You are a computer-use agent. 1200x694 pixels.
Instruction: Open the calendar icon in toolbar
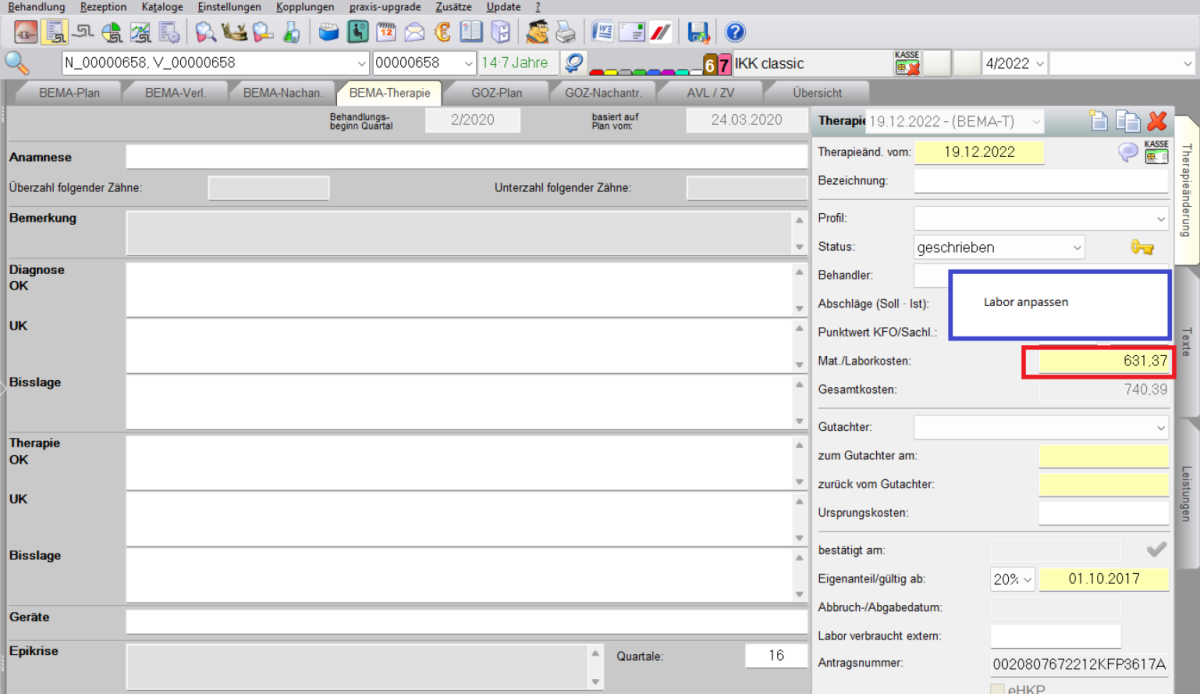click(x=386, y=31)
